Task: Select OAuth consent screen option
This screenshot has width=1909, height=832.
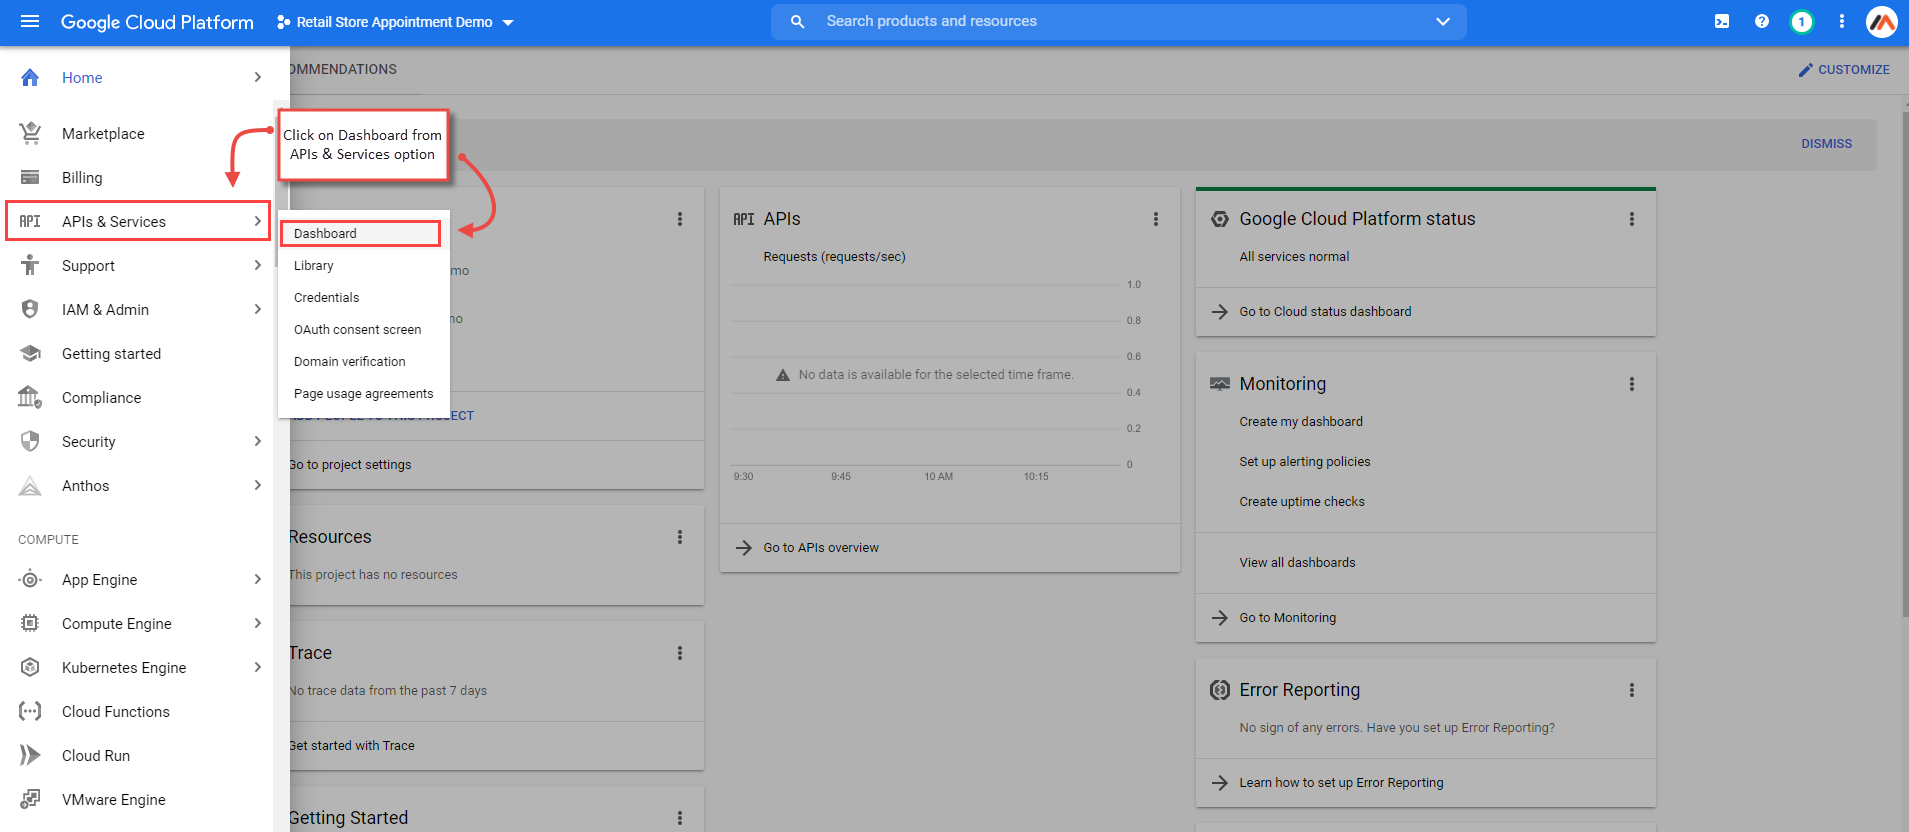Action: (363, 329)
